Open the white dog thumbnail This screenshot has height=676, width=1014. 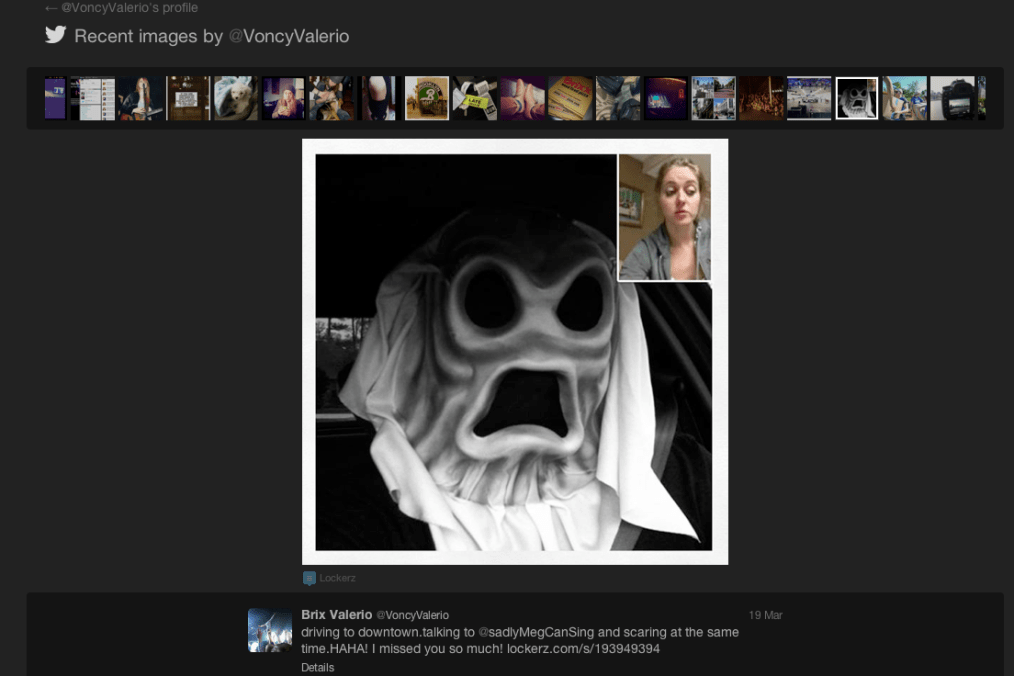[x=235, y=98]
